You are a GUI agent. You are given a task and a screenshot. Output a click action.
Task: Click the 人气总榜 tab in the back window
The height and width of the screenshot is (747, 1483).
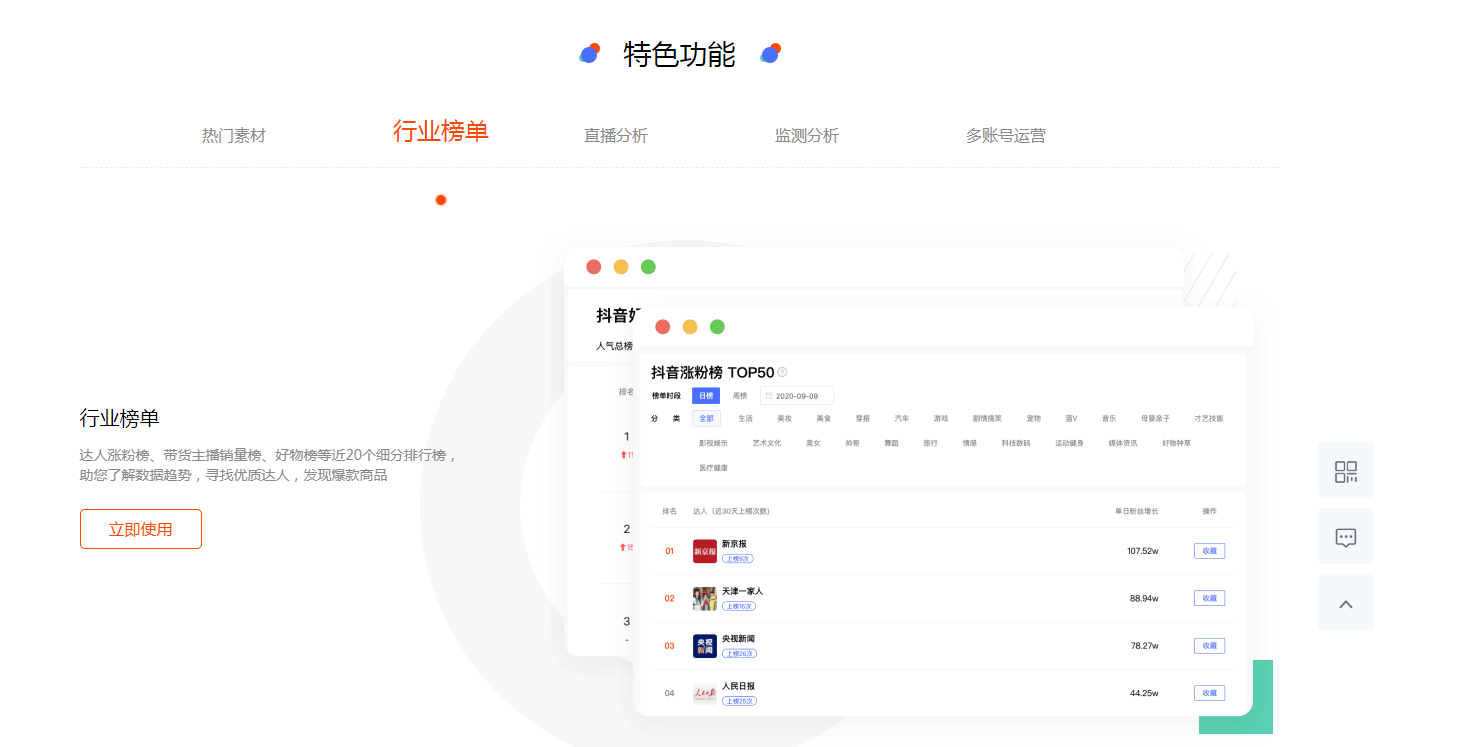tap(614, 346)
